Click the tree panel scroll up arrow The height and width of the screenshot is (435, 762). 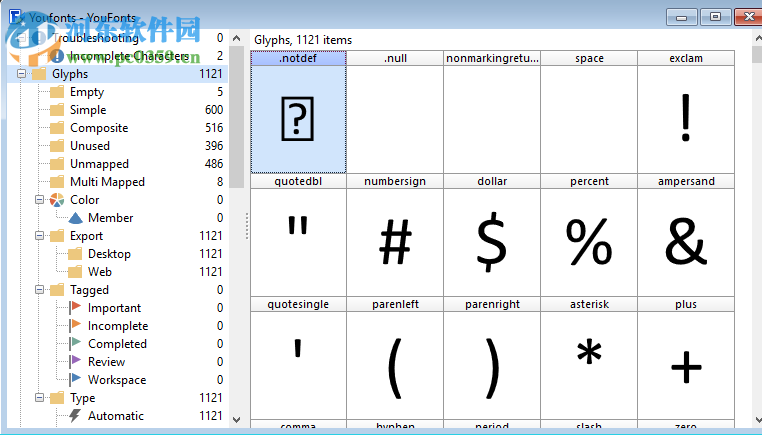pos(237,38)
